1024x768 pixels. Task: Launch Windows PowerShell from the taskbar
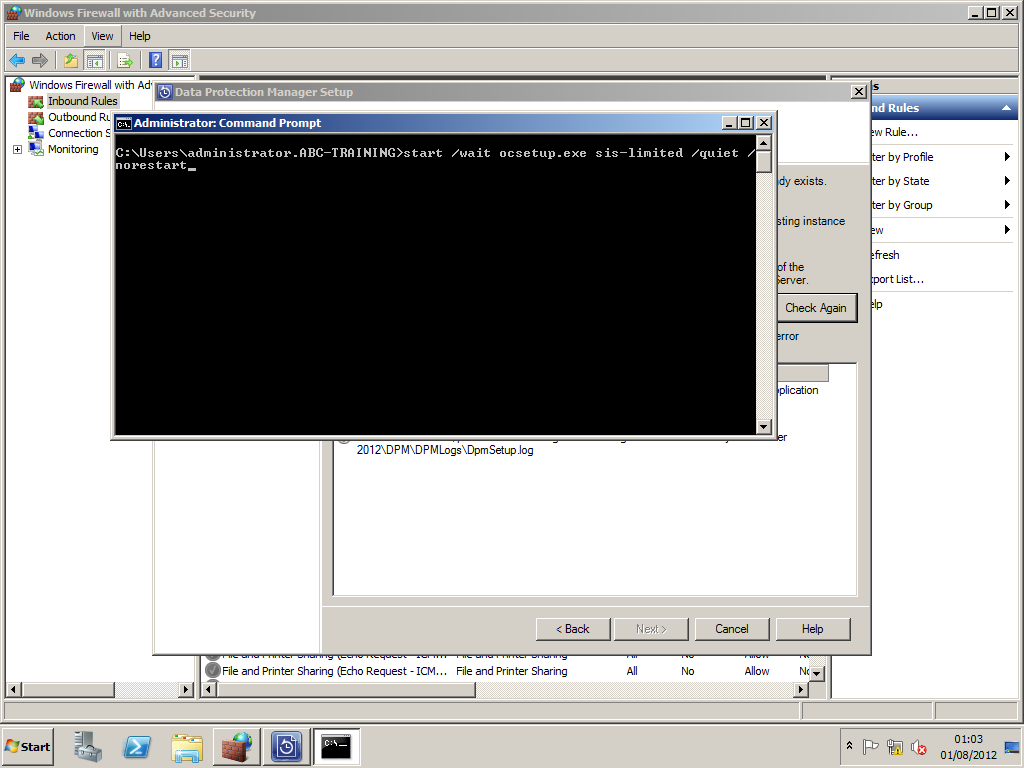pos(137,746)
